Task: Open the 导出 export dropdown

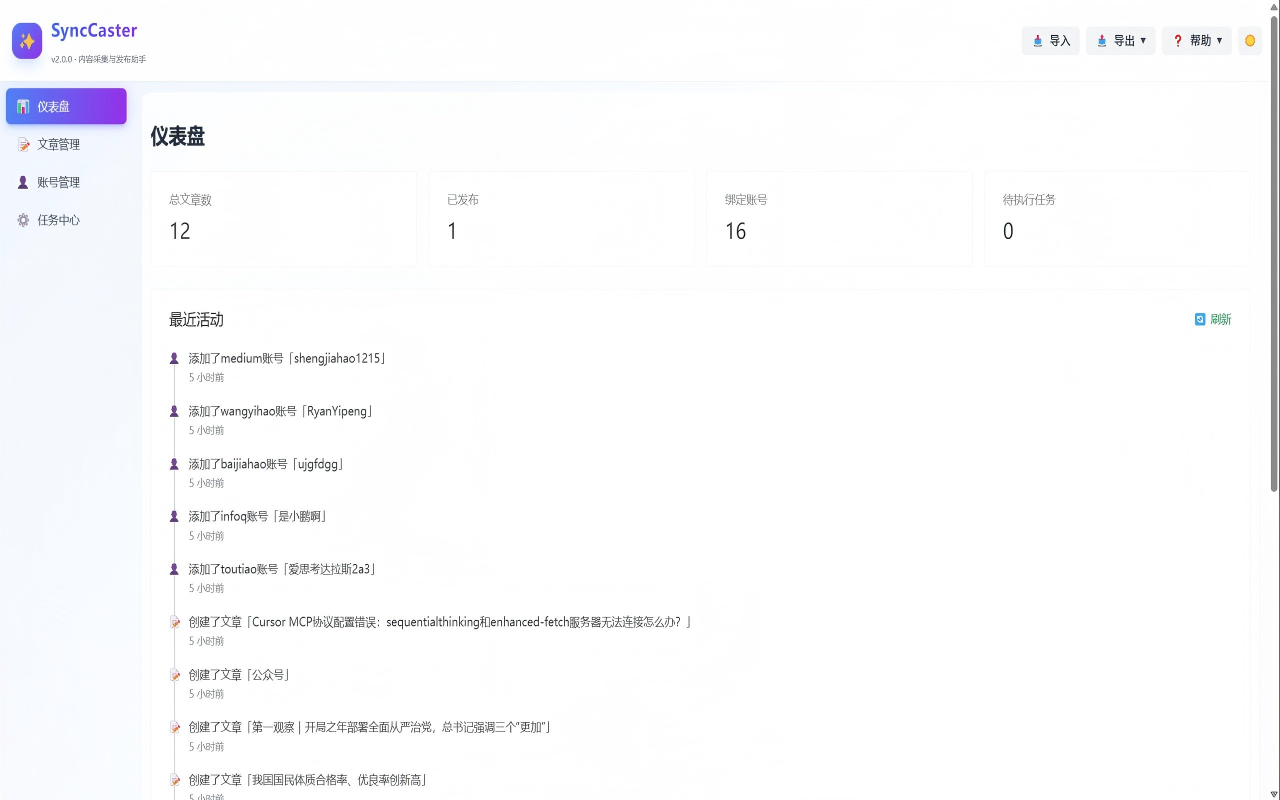Action: [x=1121, y=41]
